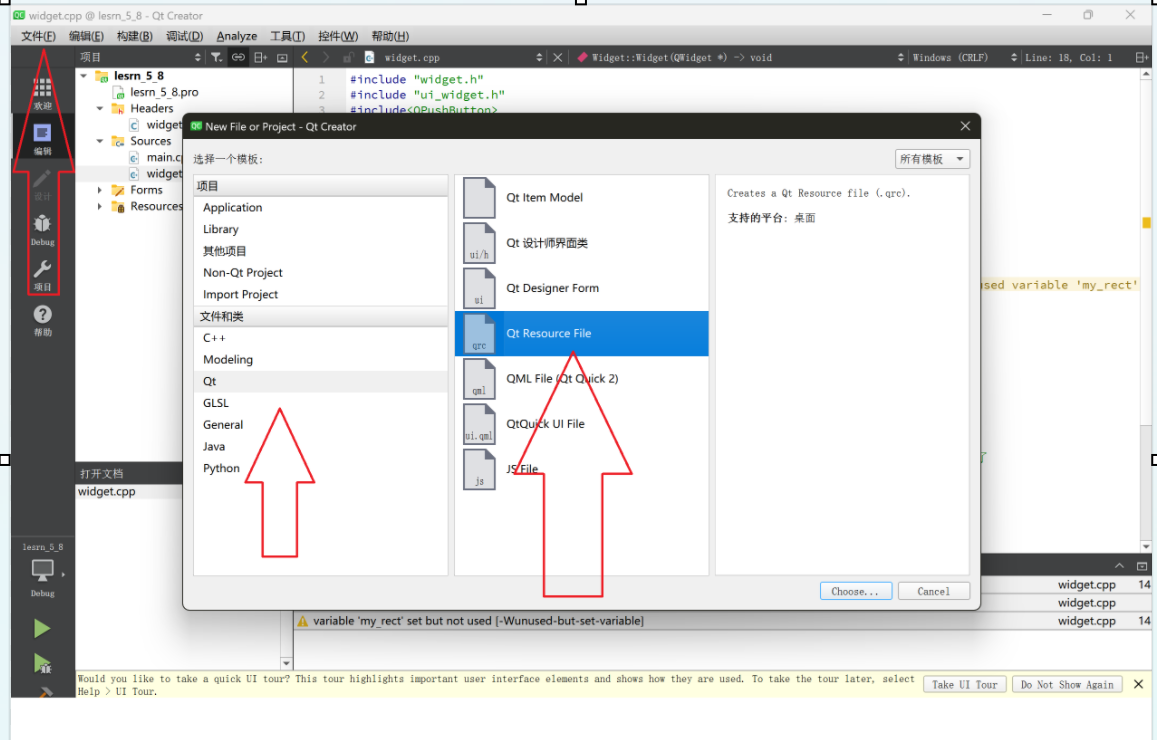Open the 控件(W) menu
Screen dimensions: 1157x740
(x=338, y=36)
